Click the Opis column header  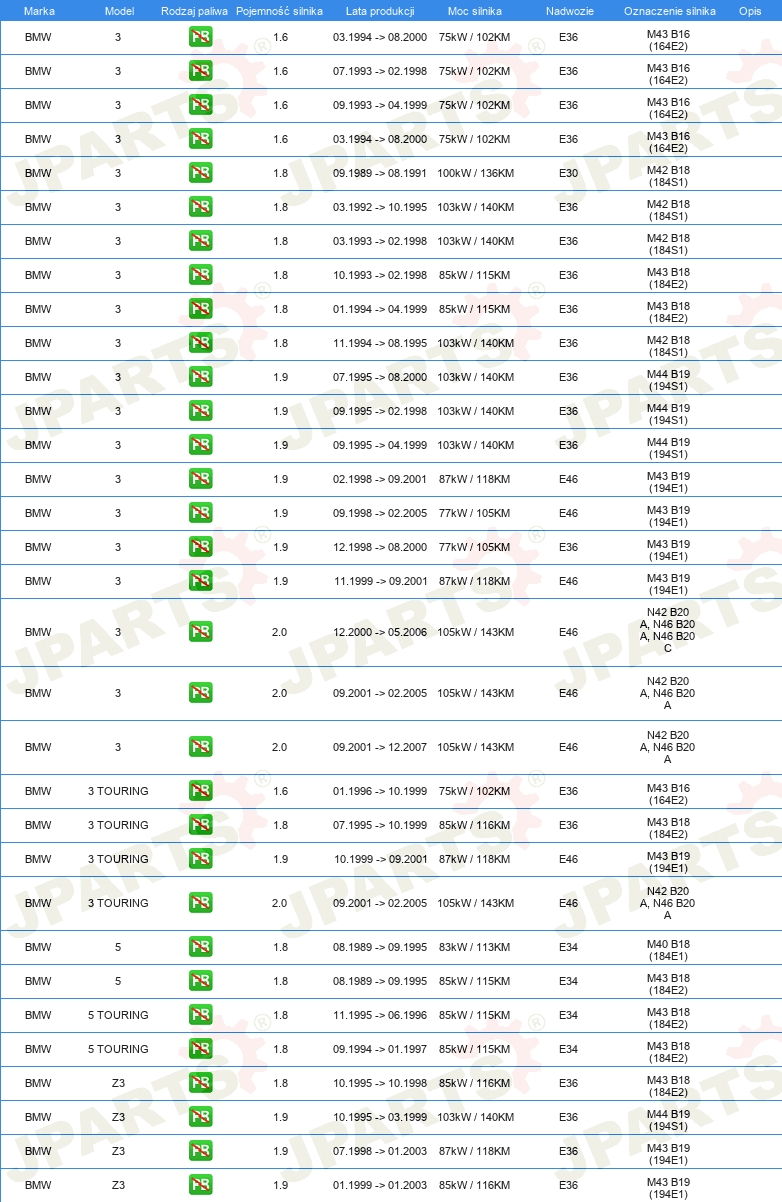pyautogui.click(x=749, y=11)
